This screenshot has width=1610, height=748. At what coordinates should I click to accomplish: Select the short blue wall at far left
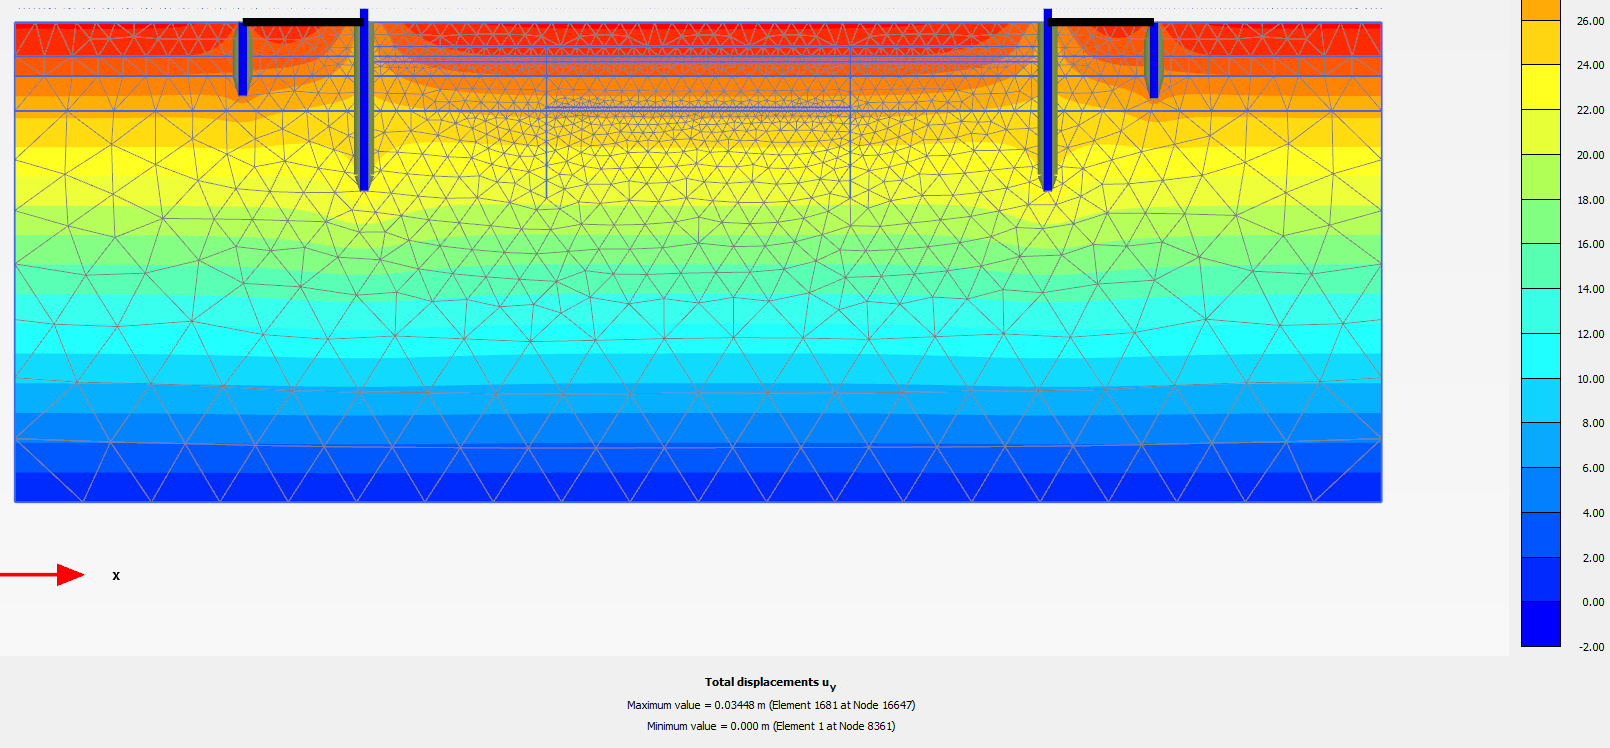[242, 59]
